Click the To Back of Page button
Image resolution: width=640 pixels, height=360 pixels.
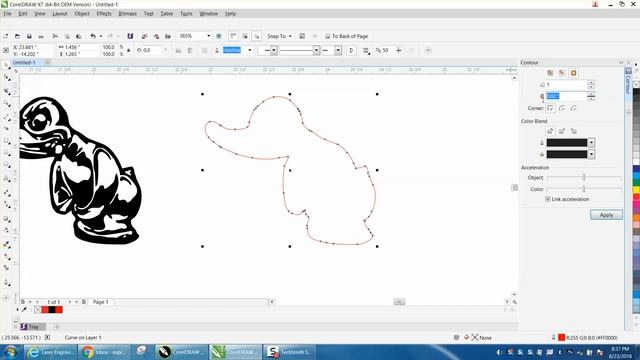click(x=347, y=36)
